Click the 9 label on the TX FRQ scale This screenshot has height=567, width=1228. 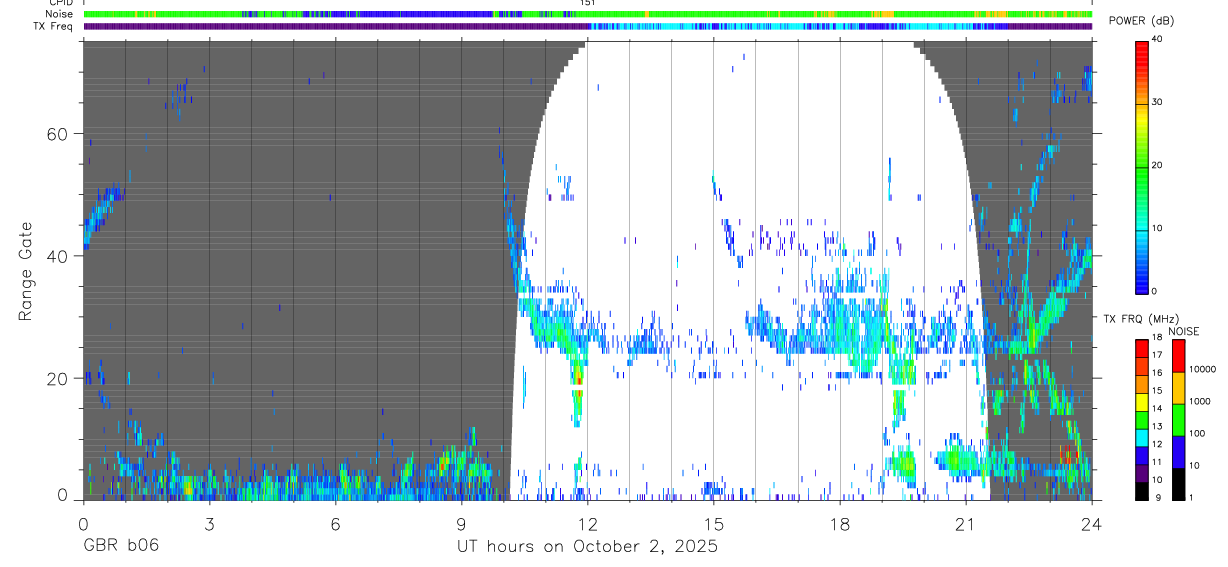point(1158,497)
